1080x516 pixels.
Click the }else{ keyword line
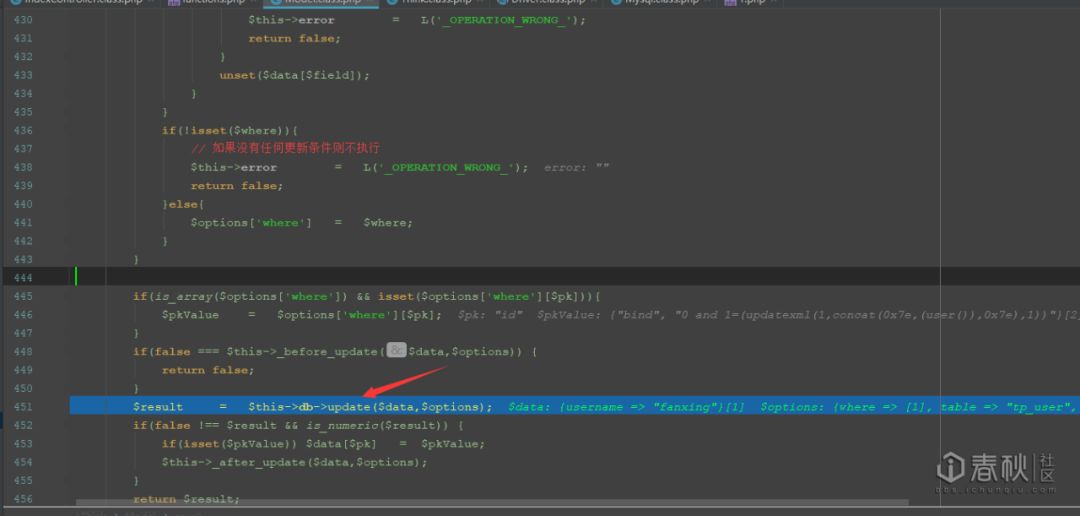click(x=183, y=204)
